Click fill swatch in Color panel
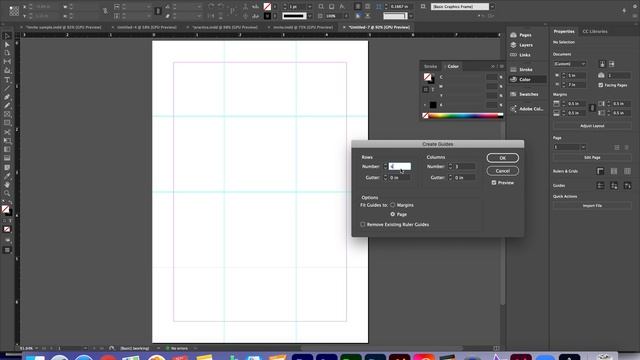The width and height of the screenshot is (640, 360). tap(427, 77)
